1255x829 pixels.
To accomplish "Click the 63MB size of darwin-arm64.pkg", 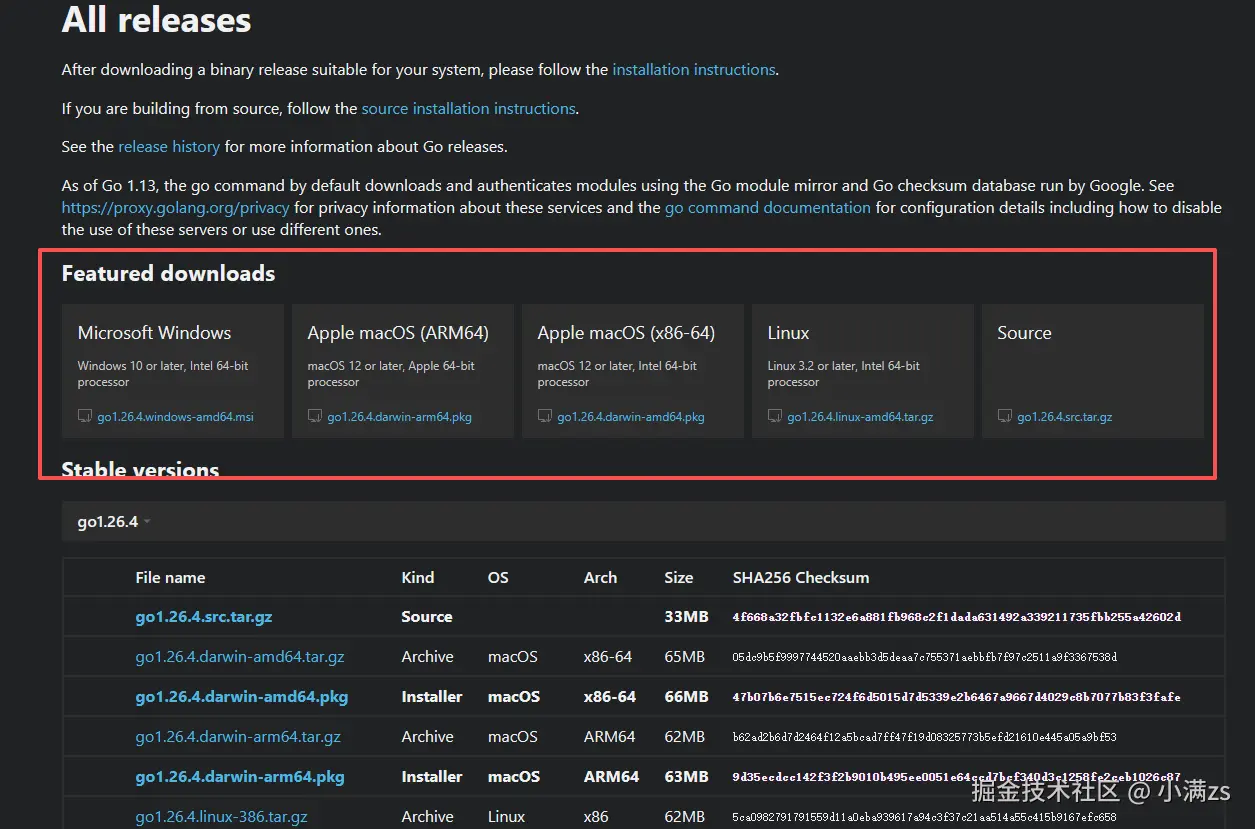I will tap(686, 777).
